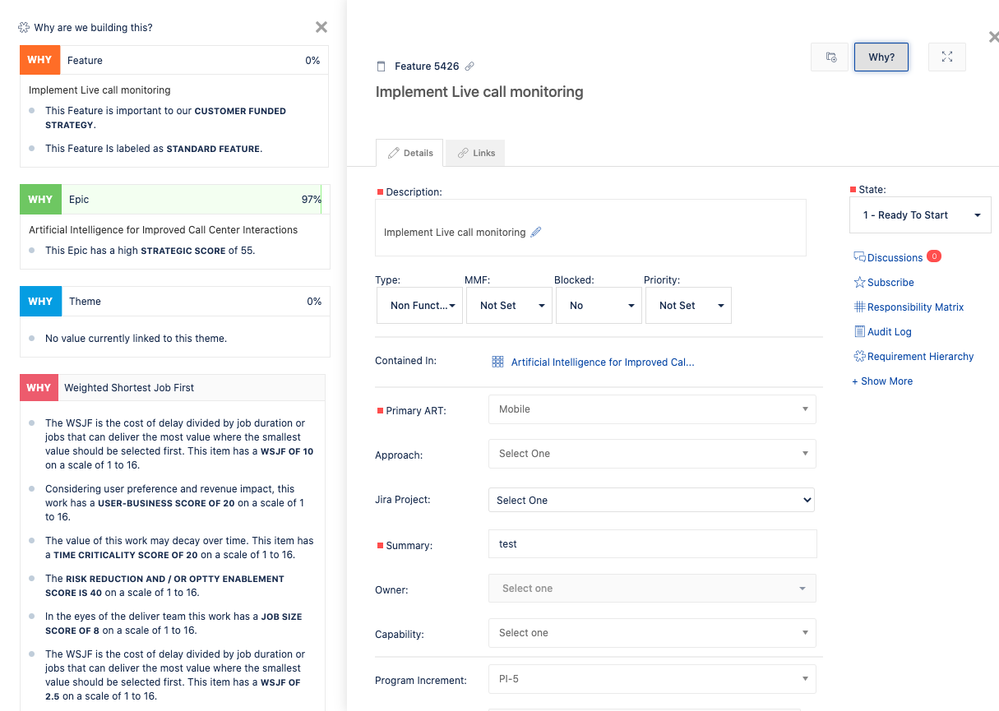Edit description using the pencil icon
This screenshot has width=999, height=711.
536,232
